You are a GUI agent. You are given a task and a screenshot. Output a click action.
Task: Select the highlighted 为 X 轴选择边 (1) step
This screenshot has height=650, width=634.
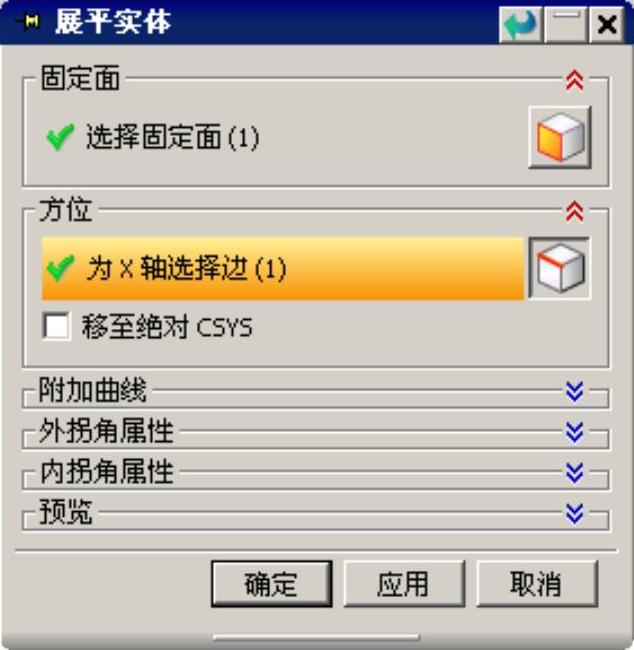pyautogui.click(x=283, y=268)
